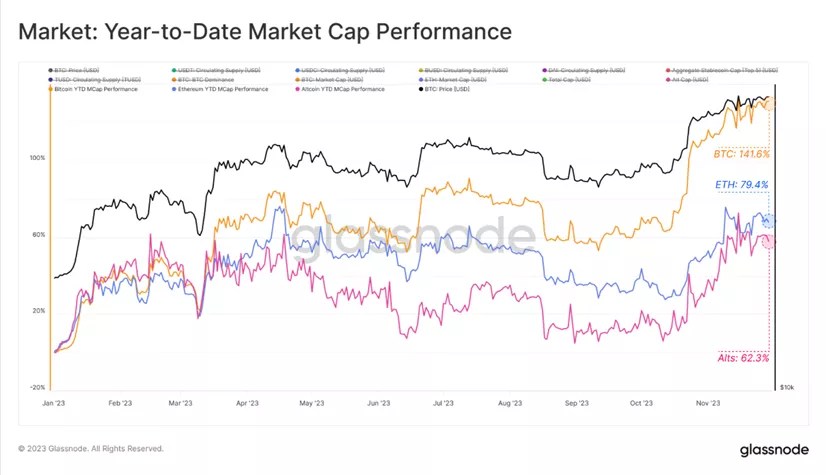Image resolution: width=826 pixels, height=475 pixels.
Task: Click the 100% y-axis label
Action: tap(37, 158)
